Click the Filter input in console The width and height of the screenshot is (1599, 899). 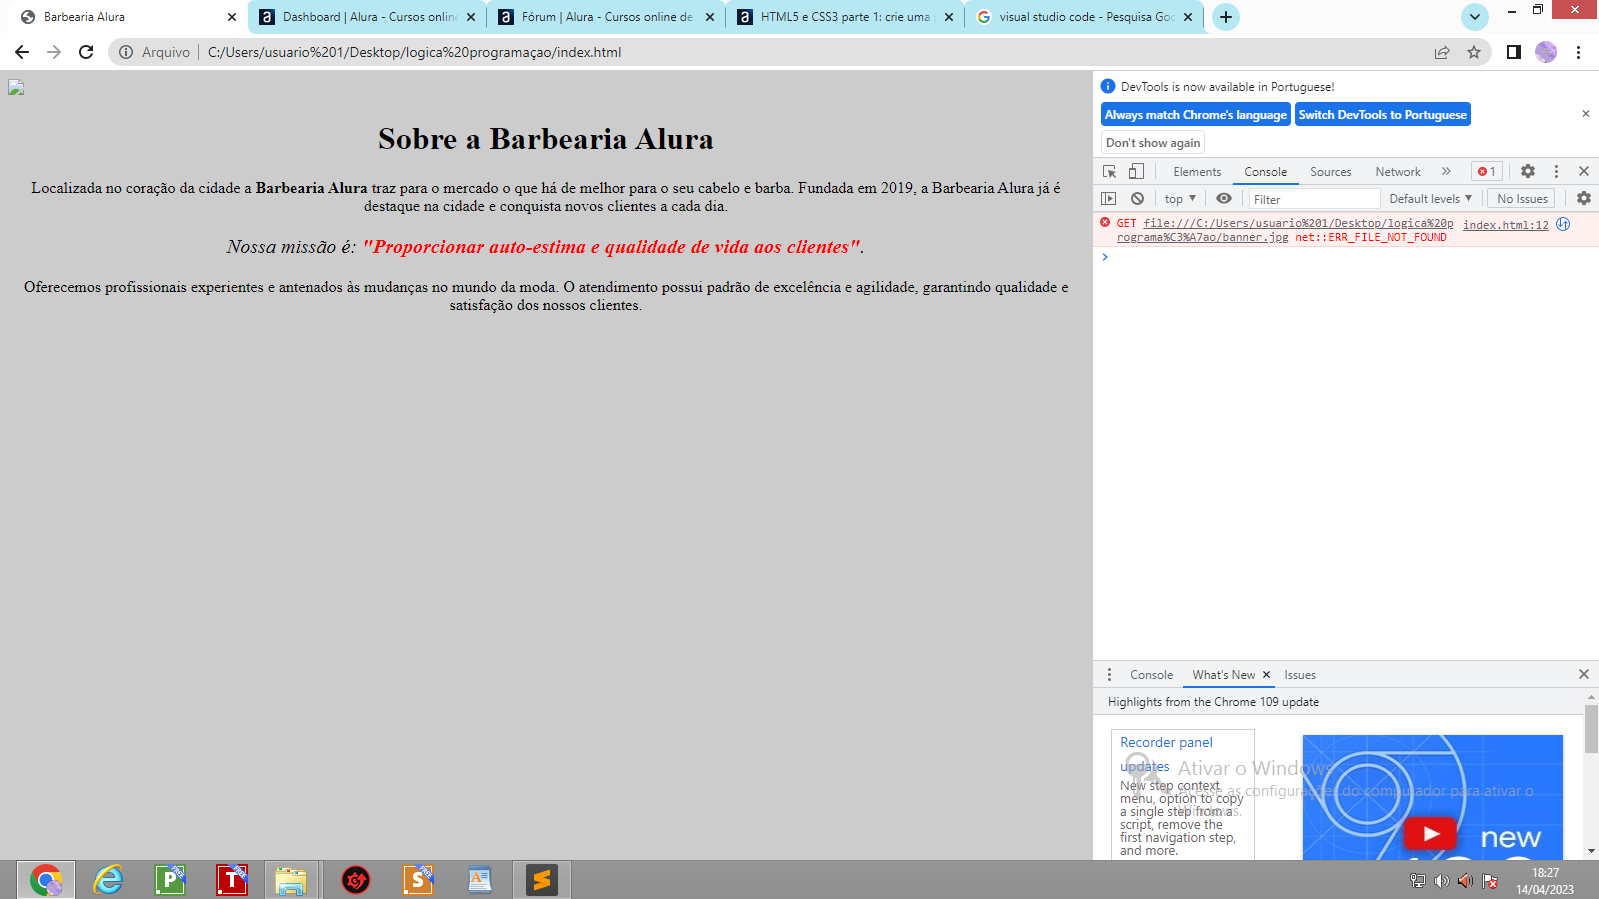(x=1314, y=199)
